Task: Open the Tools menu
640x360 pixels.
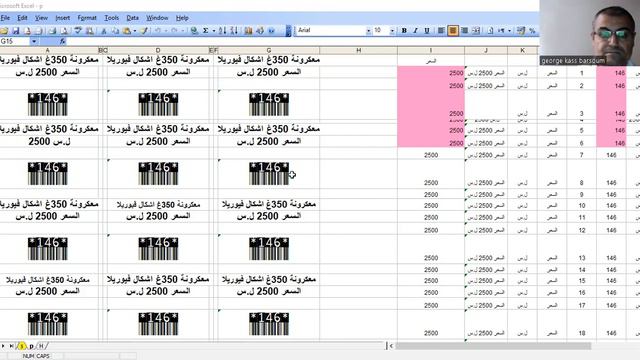Action: point(111,18)
